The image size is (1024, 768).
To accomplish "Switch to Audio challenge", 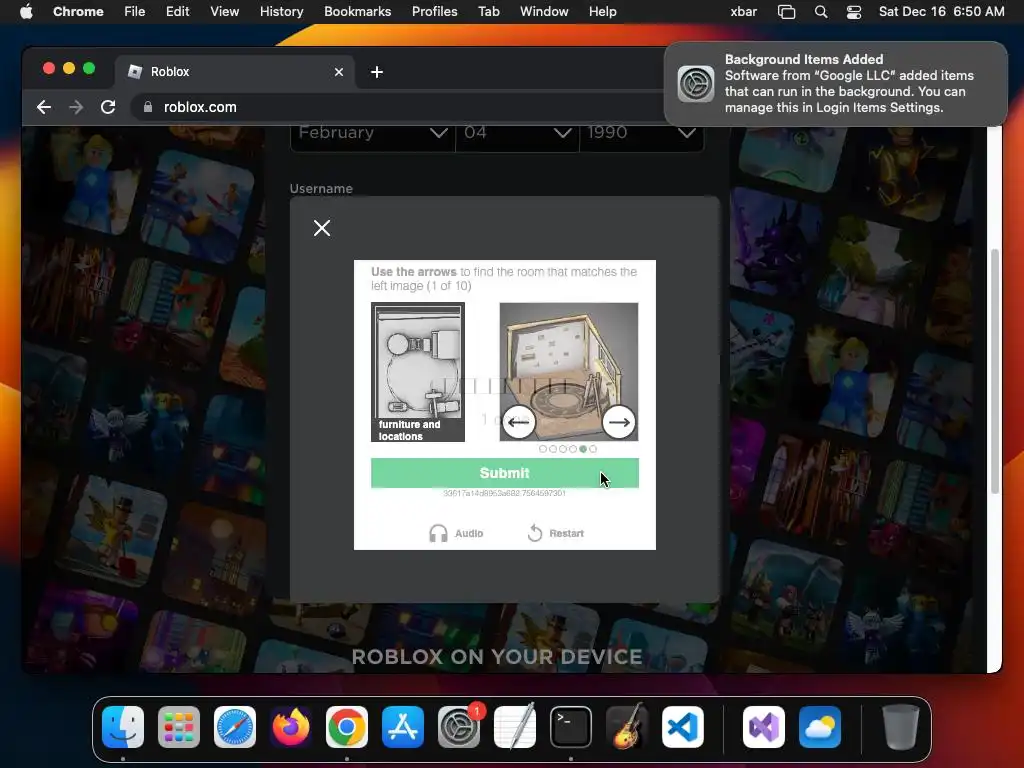I will coord(456,534).
